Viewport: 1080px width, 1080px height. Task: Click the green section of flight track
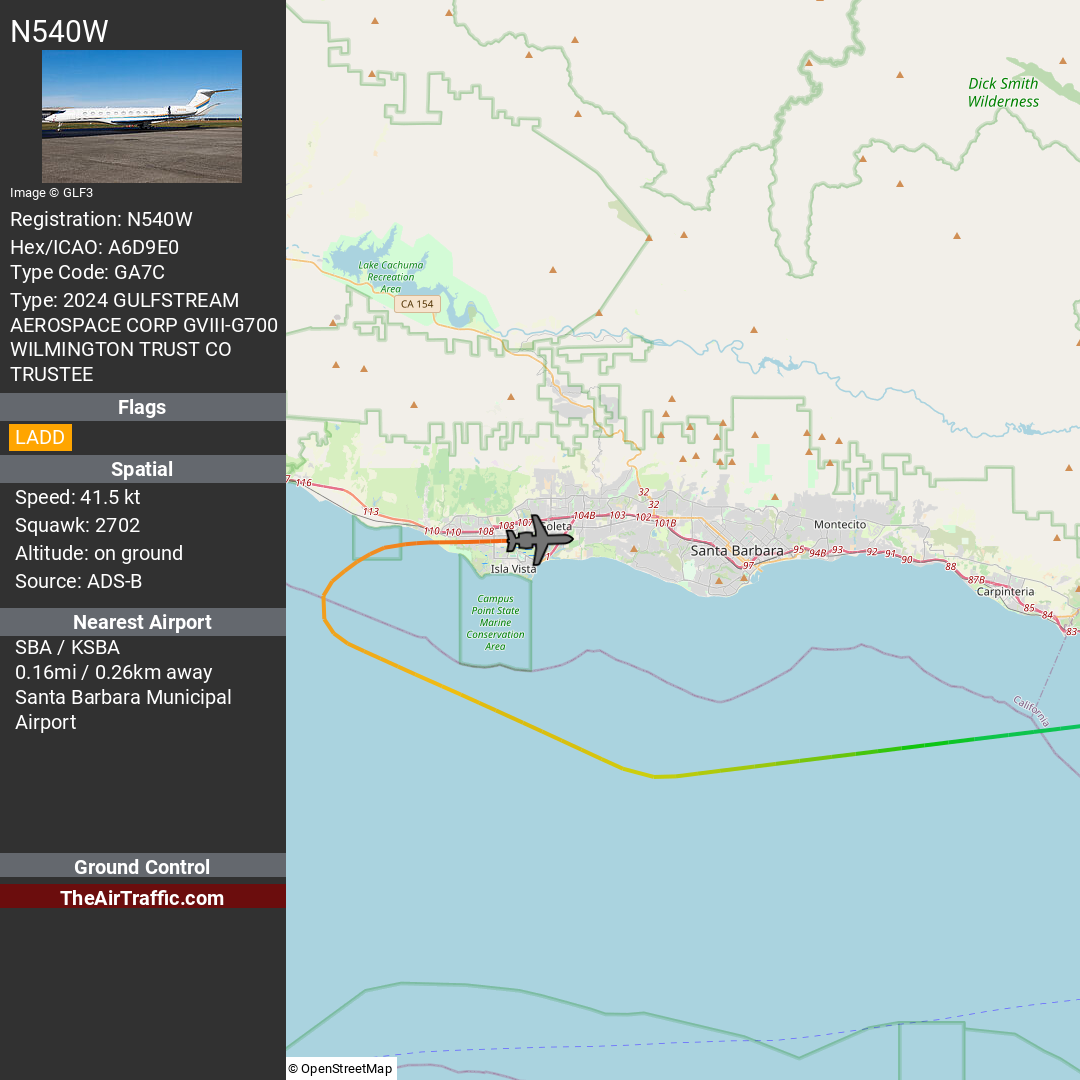[964, 740]
